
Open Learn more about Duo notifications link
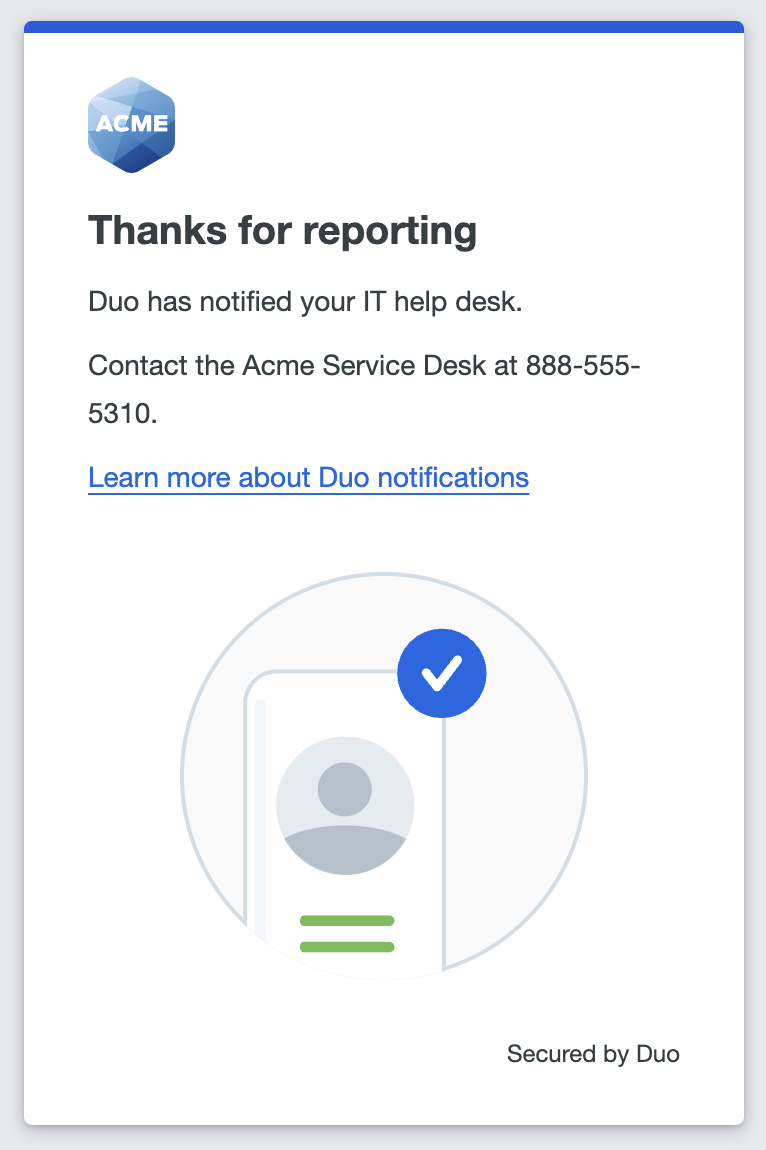tap(308, 477)
